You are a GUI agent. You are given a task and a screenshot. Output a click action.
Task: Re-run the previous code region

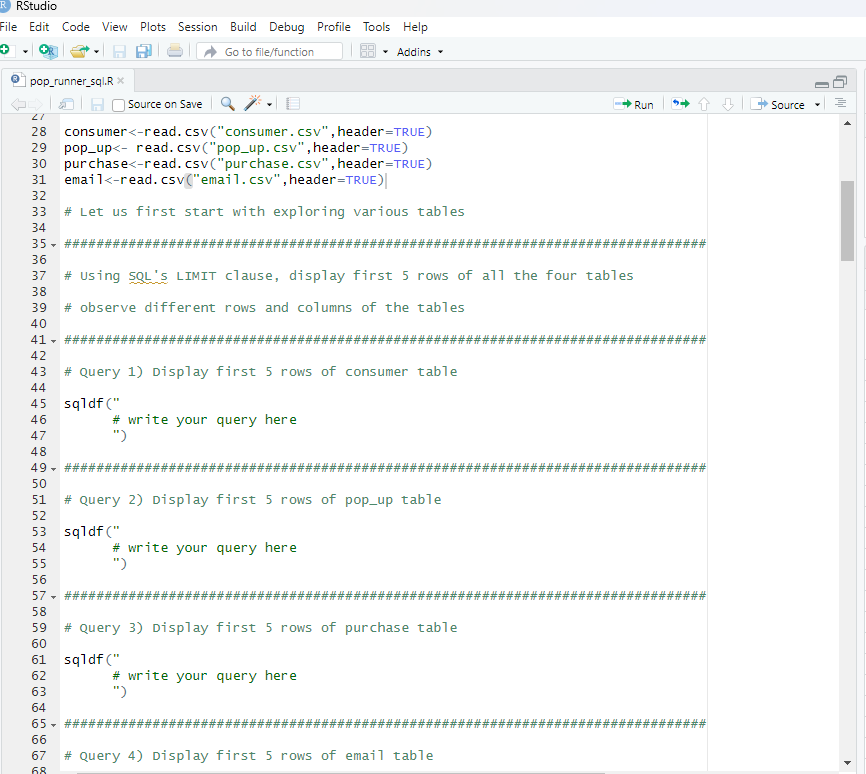tap(680, 103)
